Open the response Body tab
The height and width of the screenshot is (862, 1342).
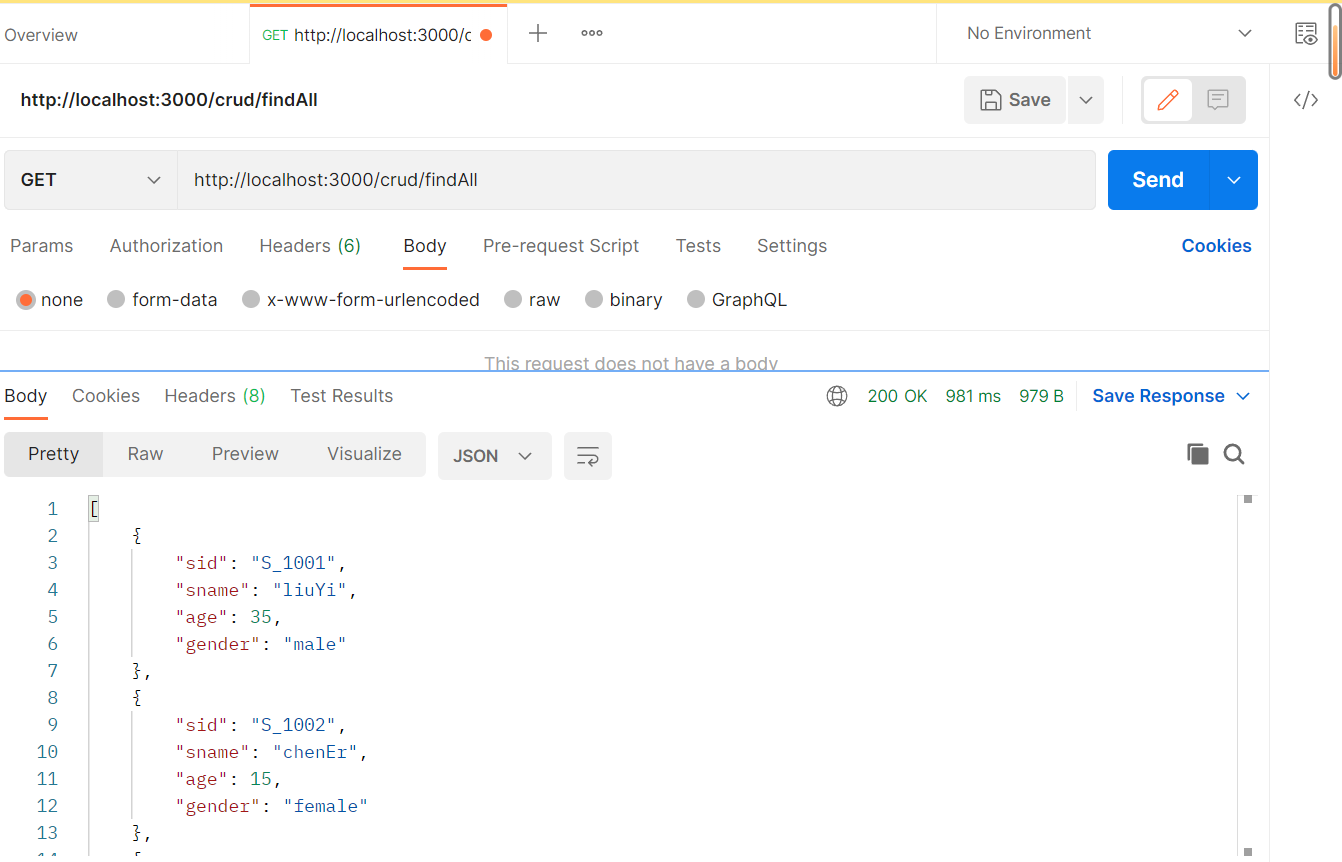pyautogui.click(x=26, y=396)
